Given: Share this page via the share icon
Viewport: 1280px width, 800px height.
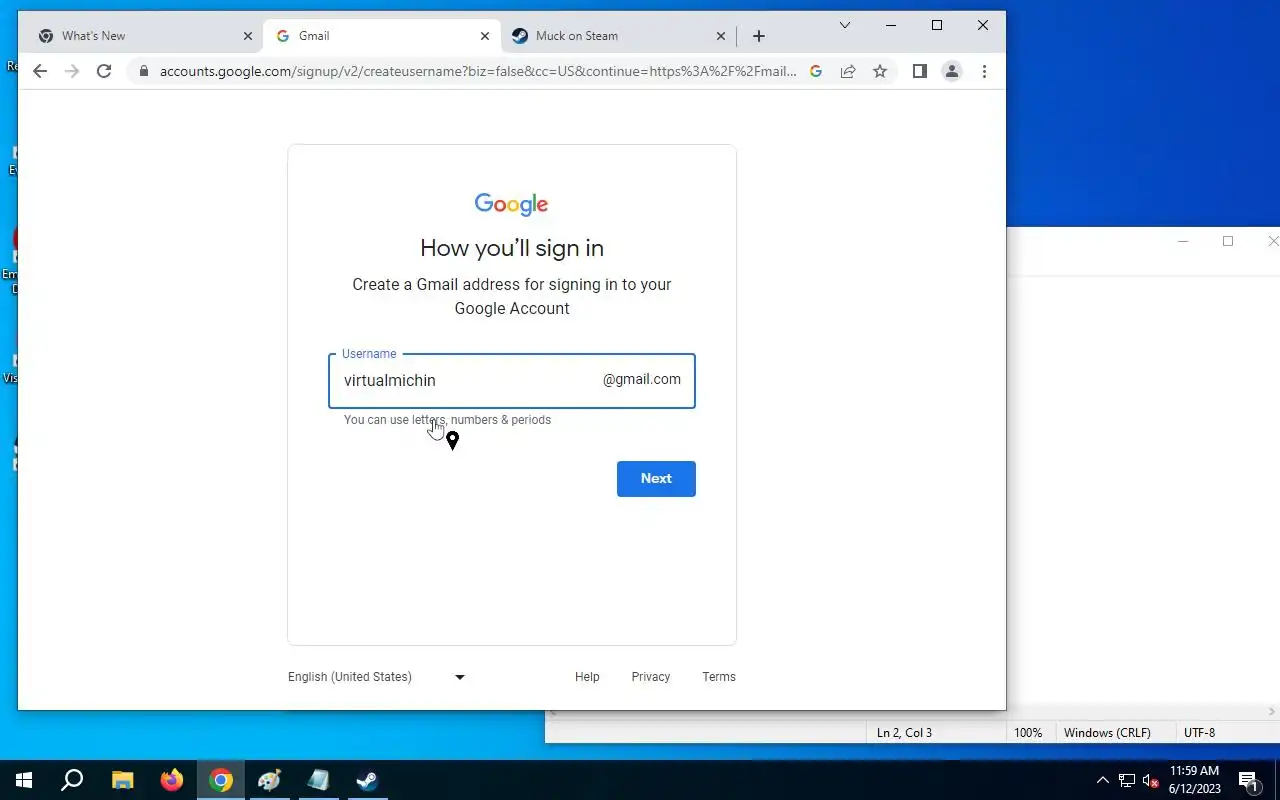Looking at the screenshot, I should pyautogui.click(x=848, y=71).
